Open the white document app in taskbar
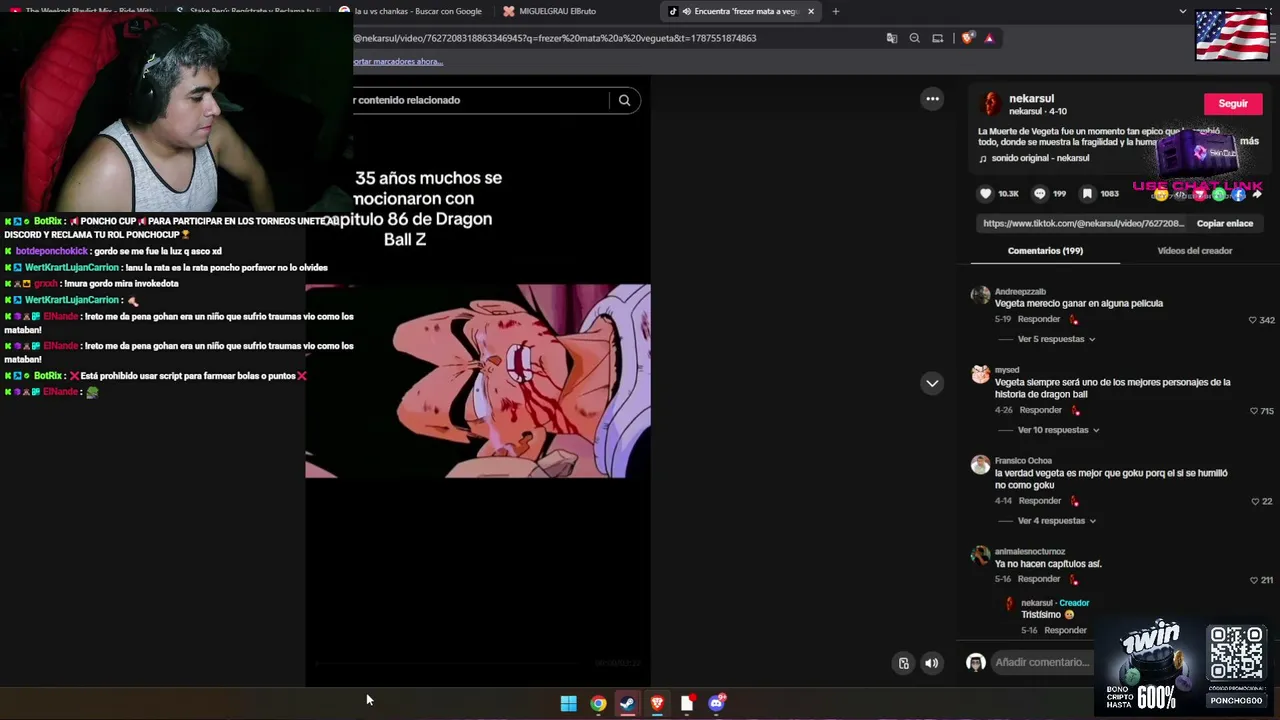The width and height of the screenshot is (1280, 720). coord(687,703)
